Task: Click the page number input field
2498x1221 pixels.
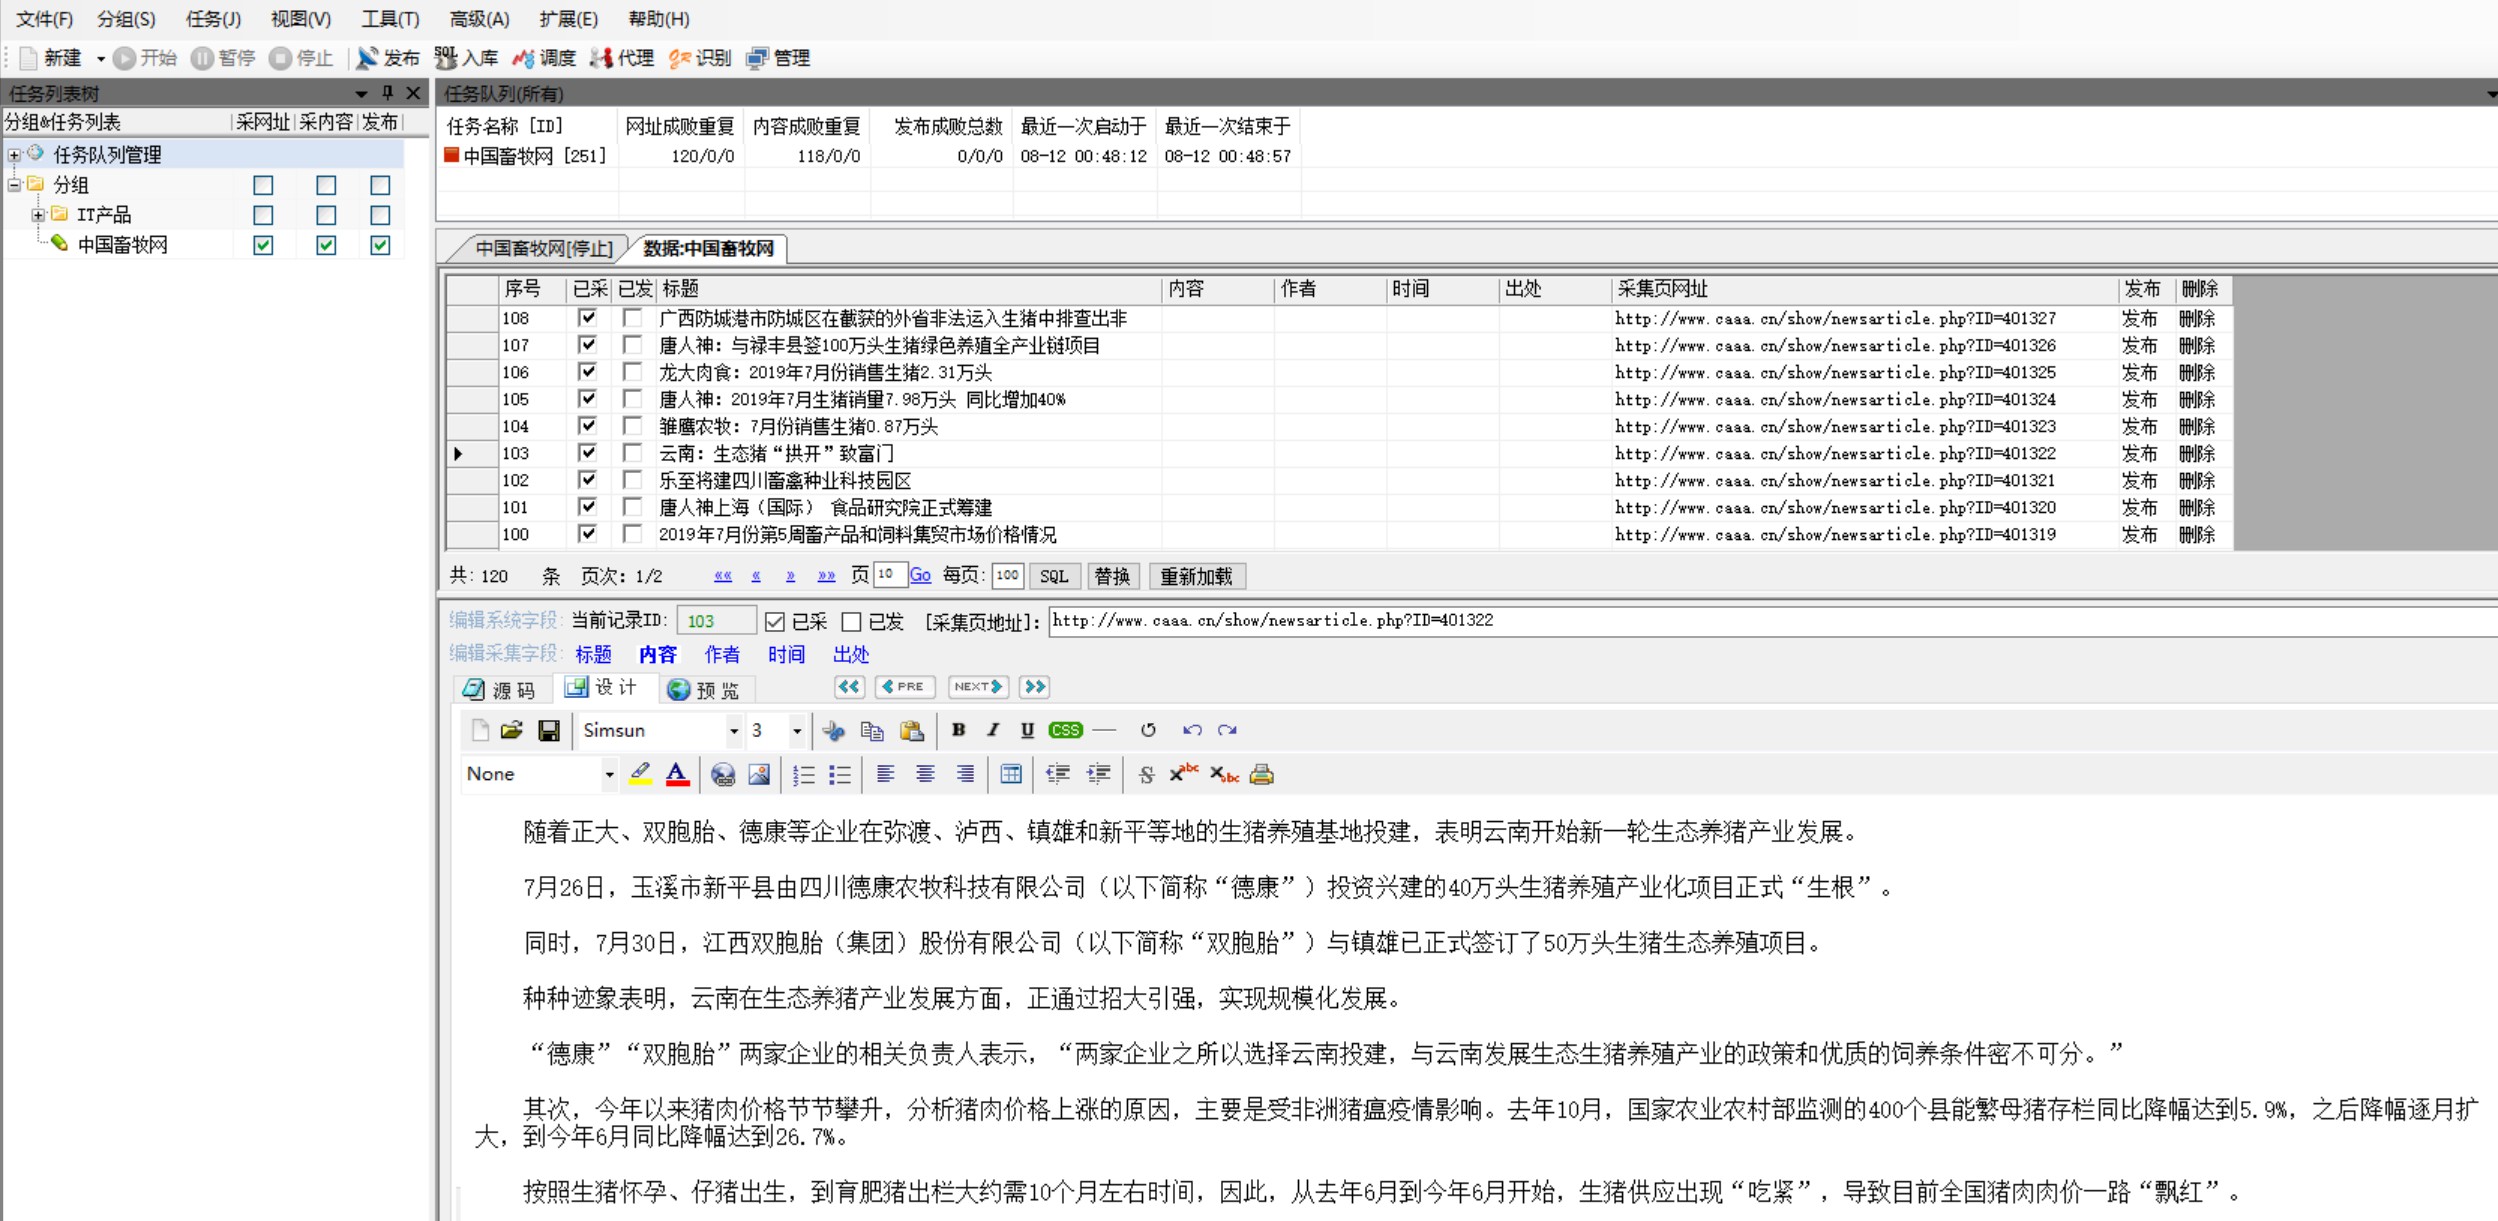Action: [x=890, y=575]
